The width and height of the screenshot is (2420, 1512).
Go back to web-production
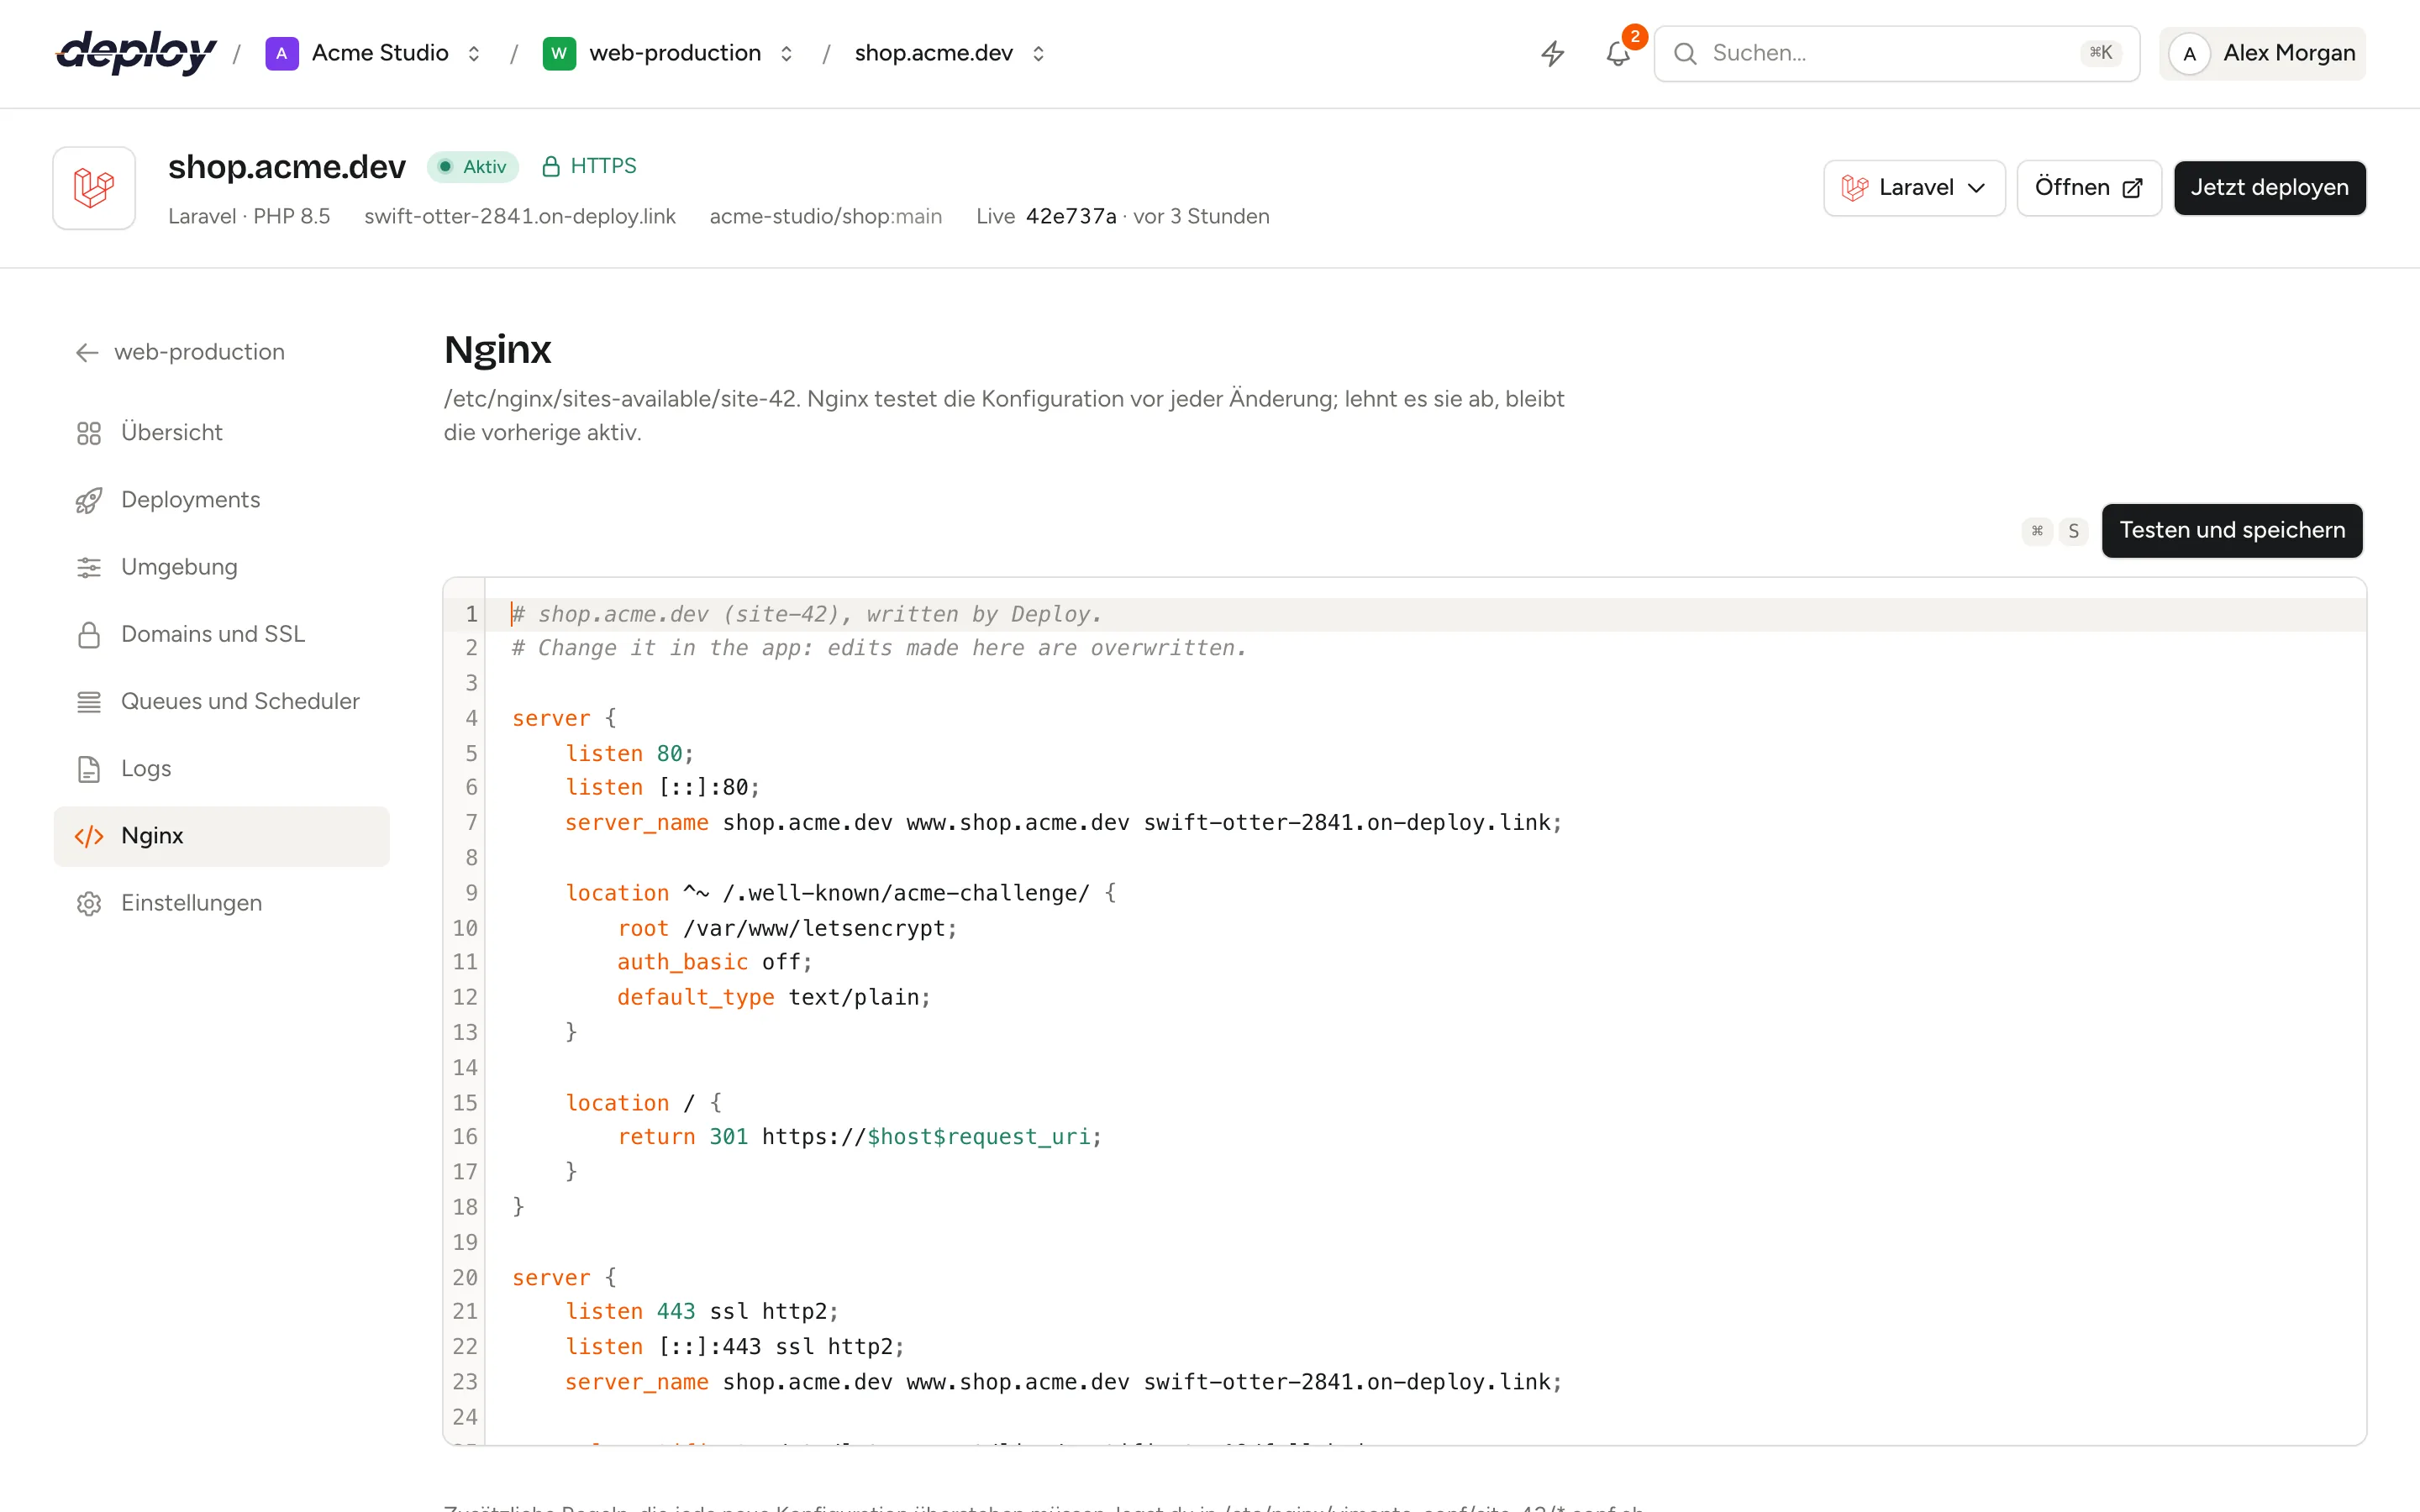pos(180,353)
